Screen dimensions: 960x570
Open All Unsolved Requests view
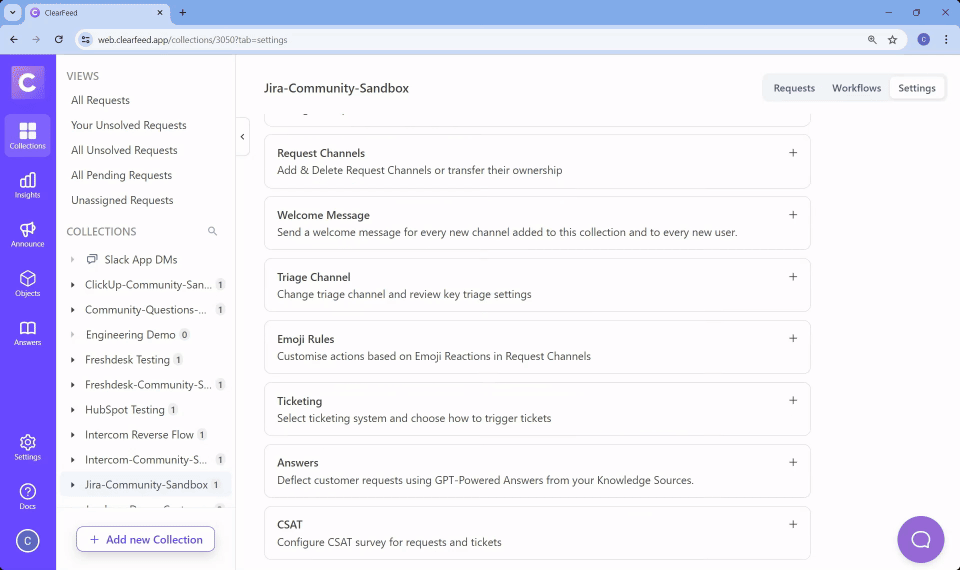[x=124, y=150]
